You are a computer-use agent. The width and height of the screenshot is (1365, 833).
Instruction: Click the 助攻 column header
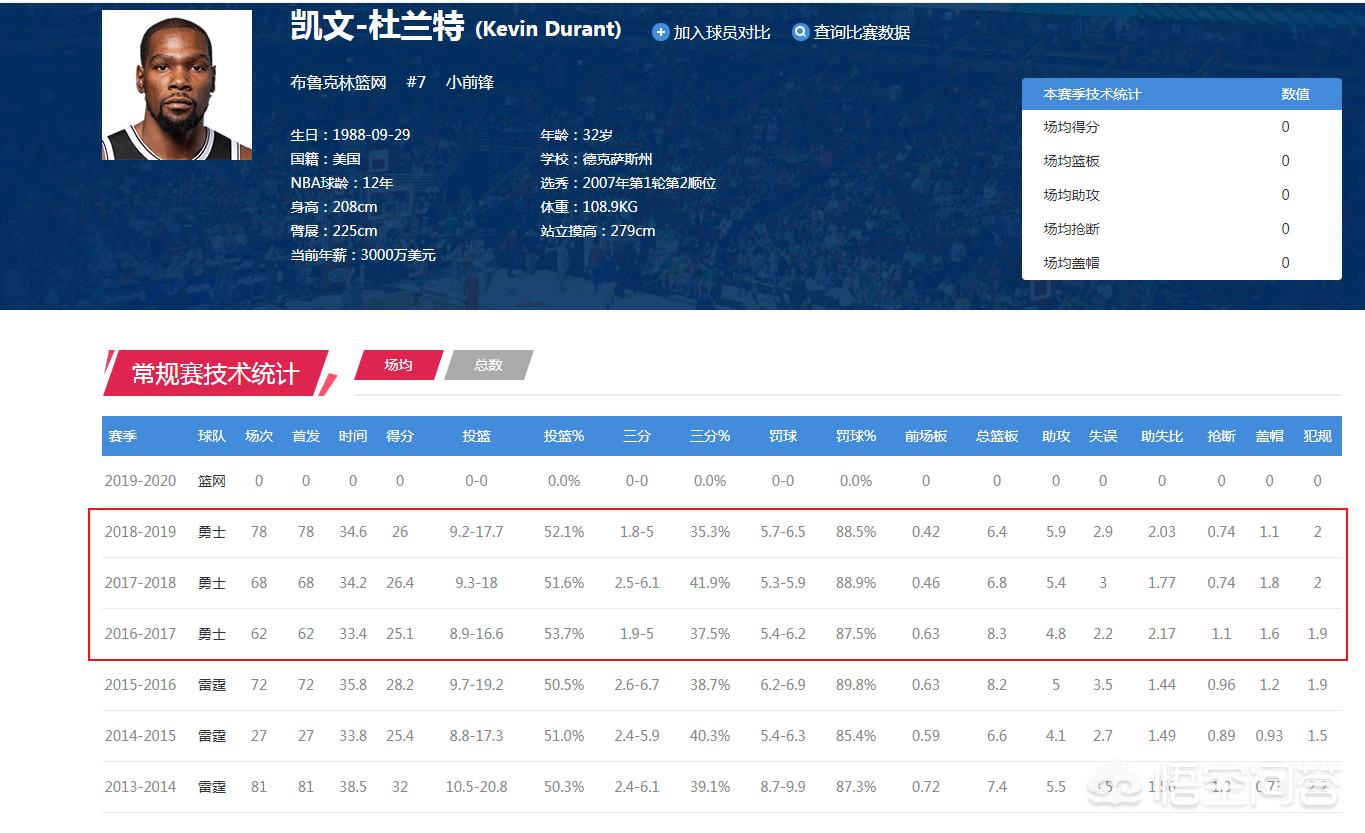[1056, 436]
